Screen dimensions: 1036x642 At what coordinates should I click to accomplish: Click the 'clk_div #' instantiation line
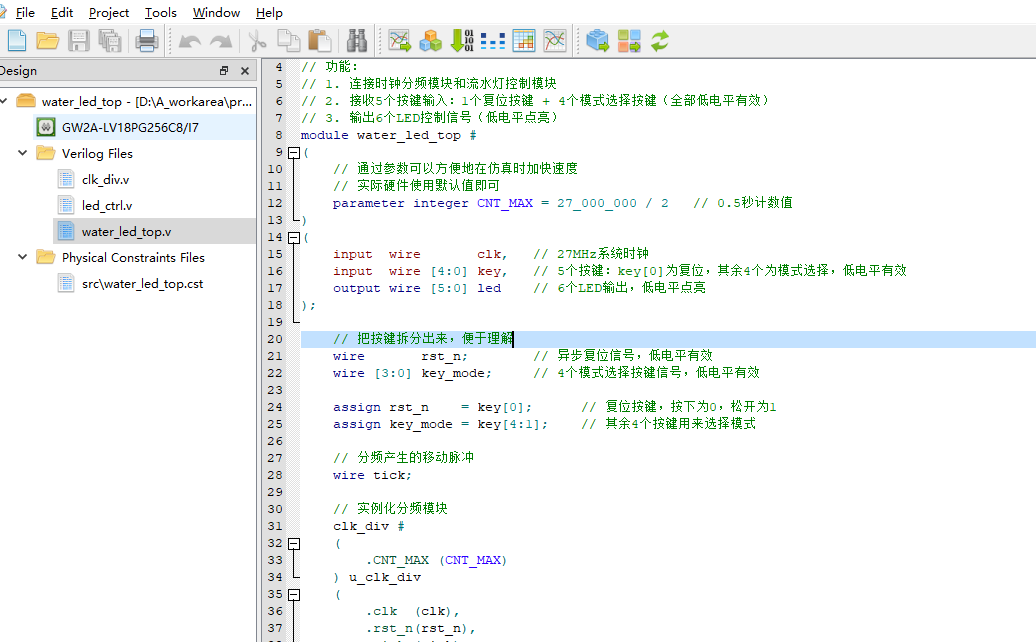click(x=369, y=526)
